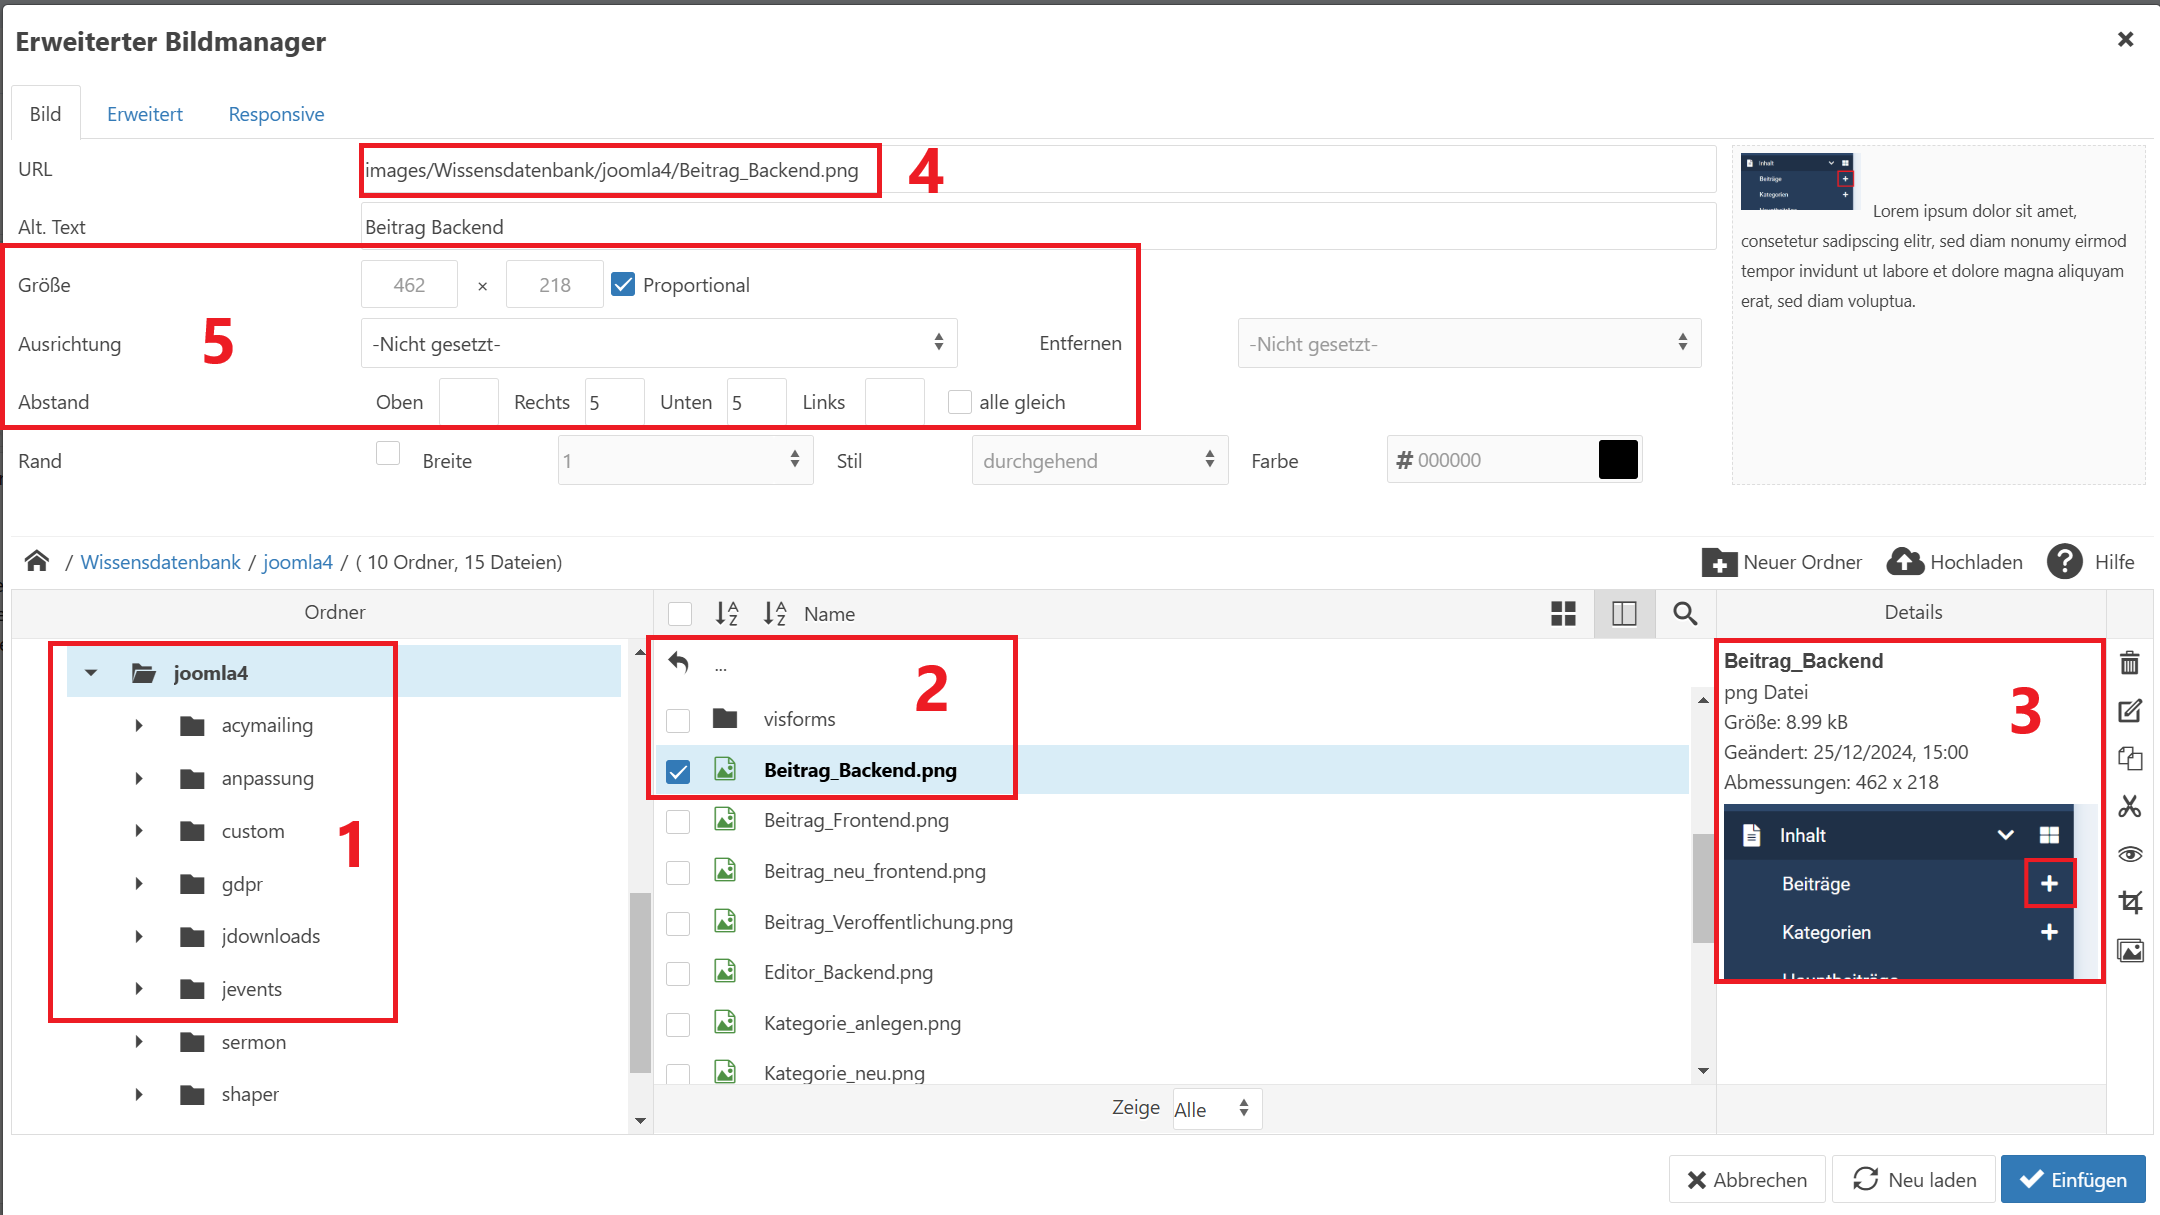Screen dimensions: 2160x1215
Task: Open the Ausrichtung dropdown
Action: [x=658, y=343]
